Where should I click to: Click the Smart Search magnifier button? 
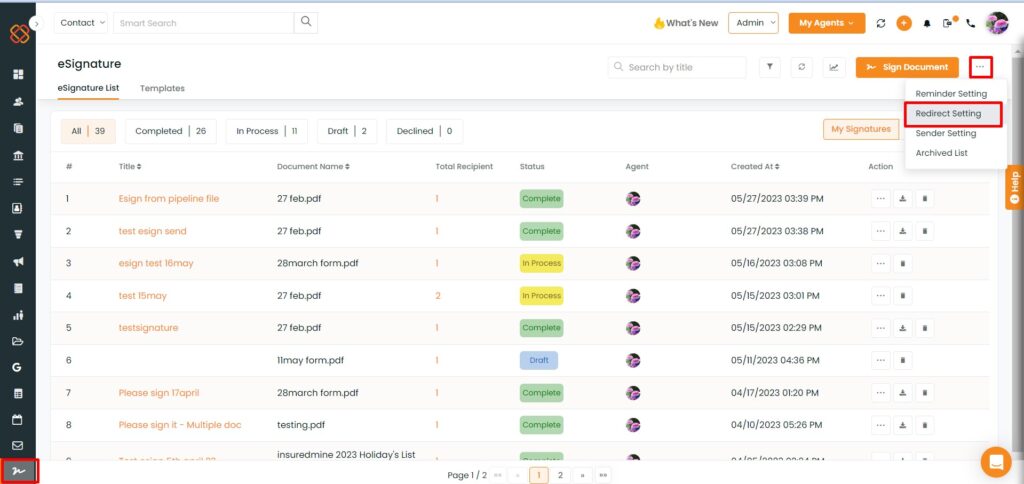pos(306,22)
